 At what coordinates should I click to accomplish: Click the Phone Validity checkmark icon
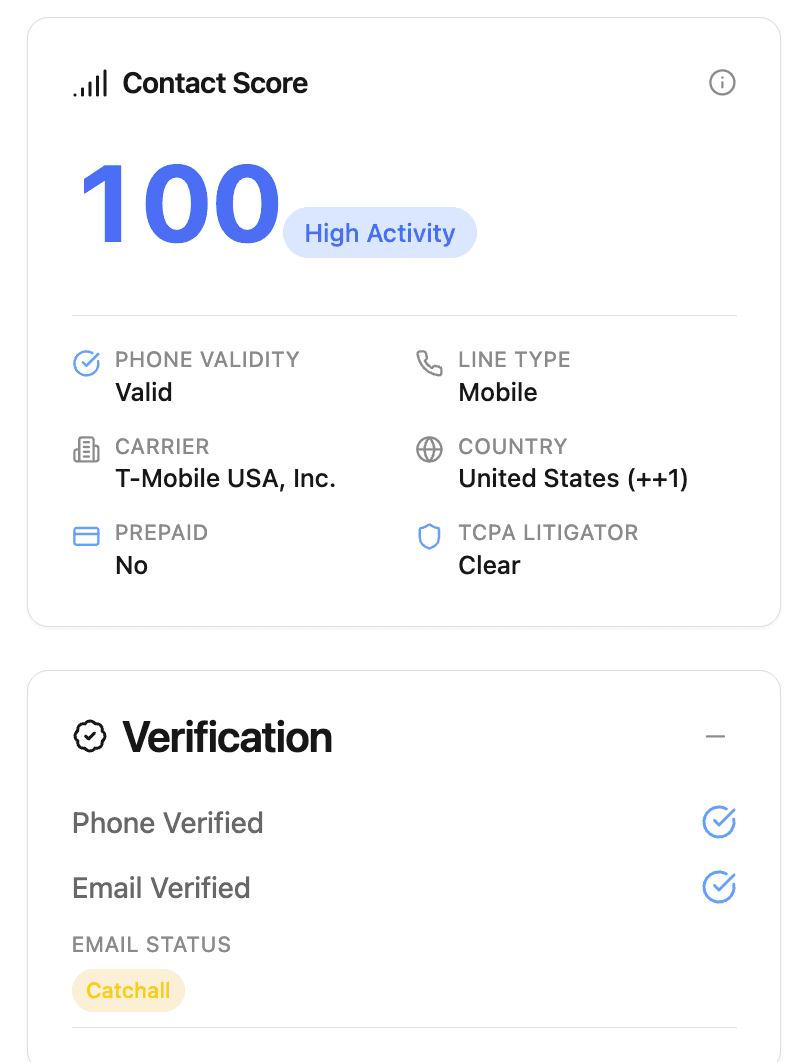(x=87, y=363)
